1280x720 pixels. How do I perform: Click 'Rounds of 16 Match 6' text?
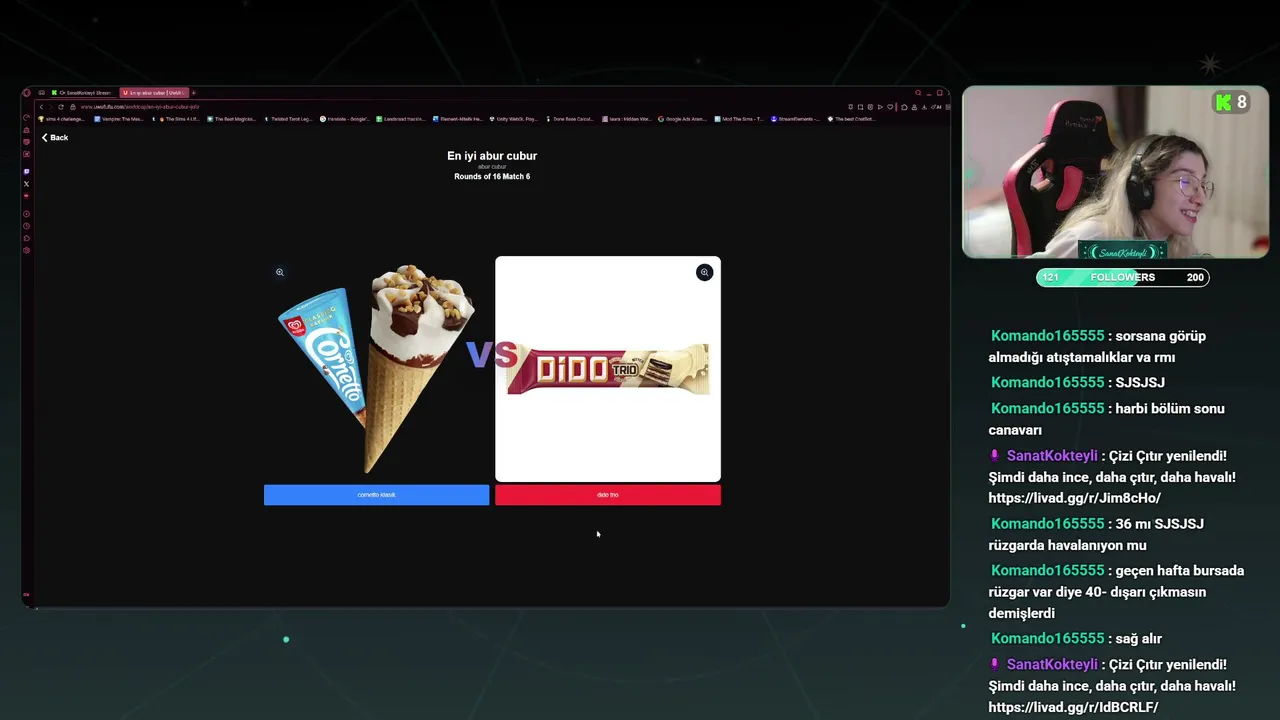[x=492, y=177]
